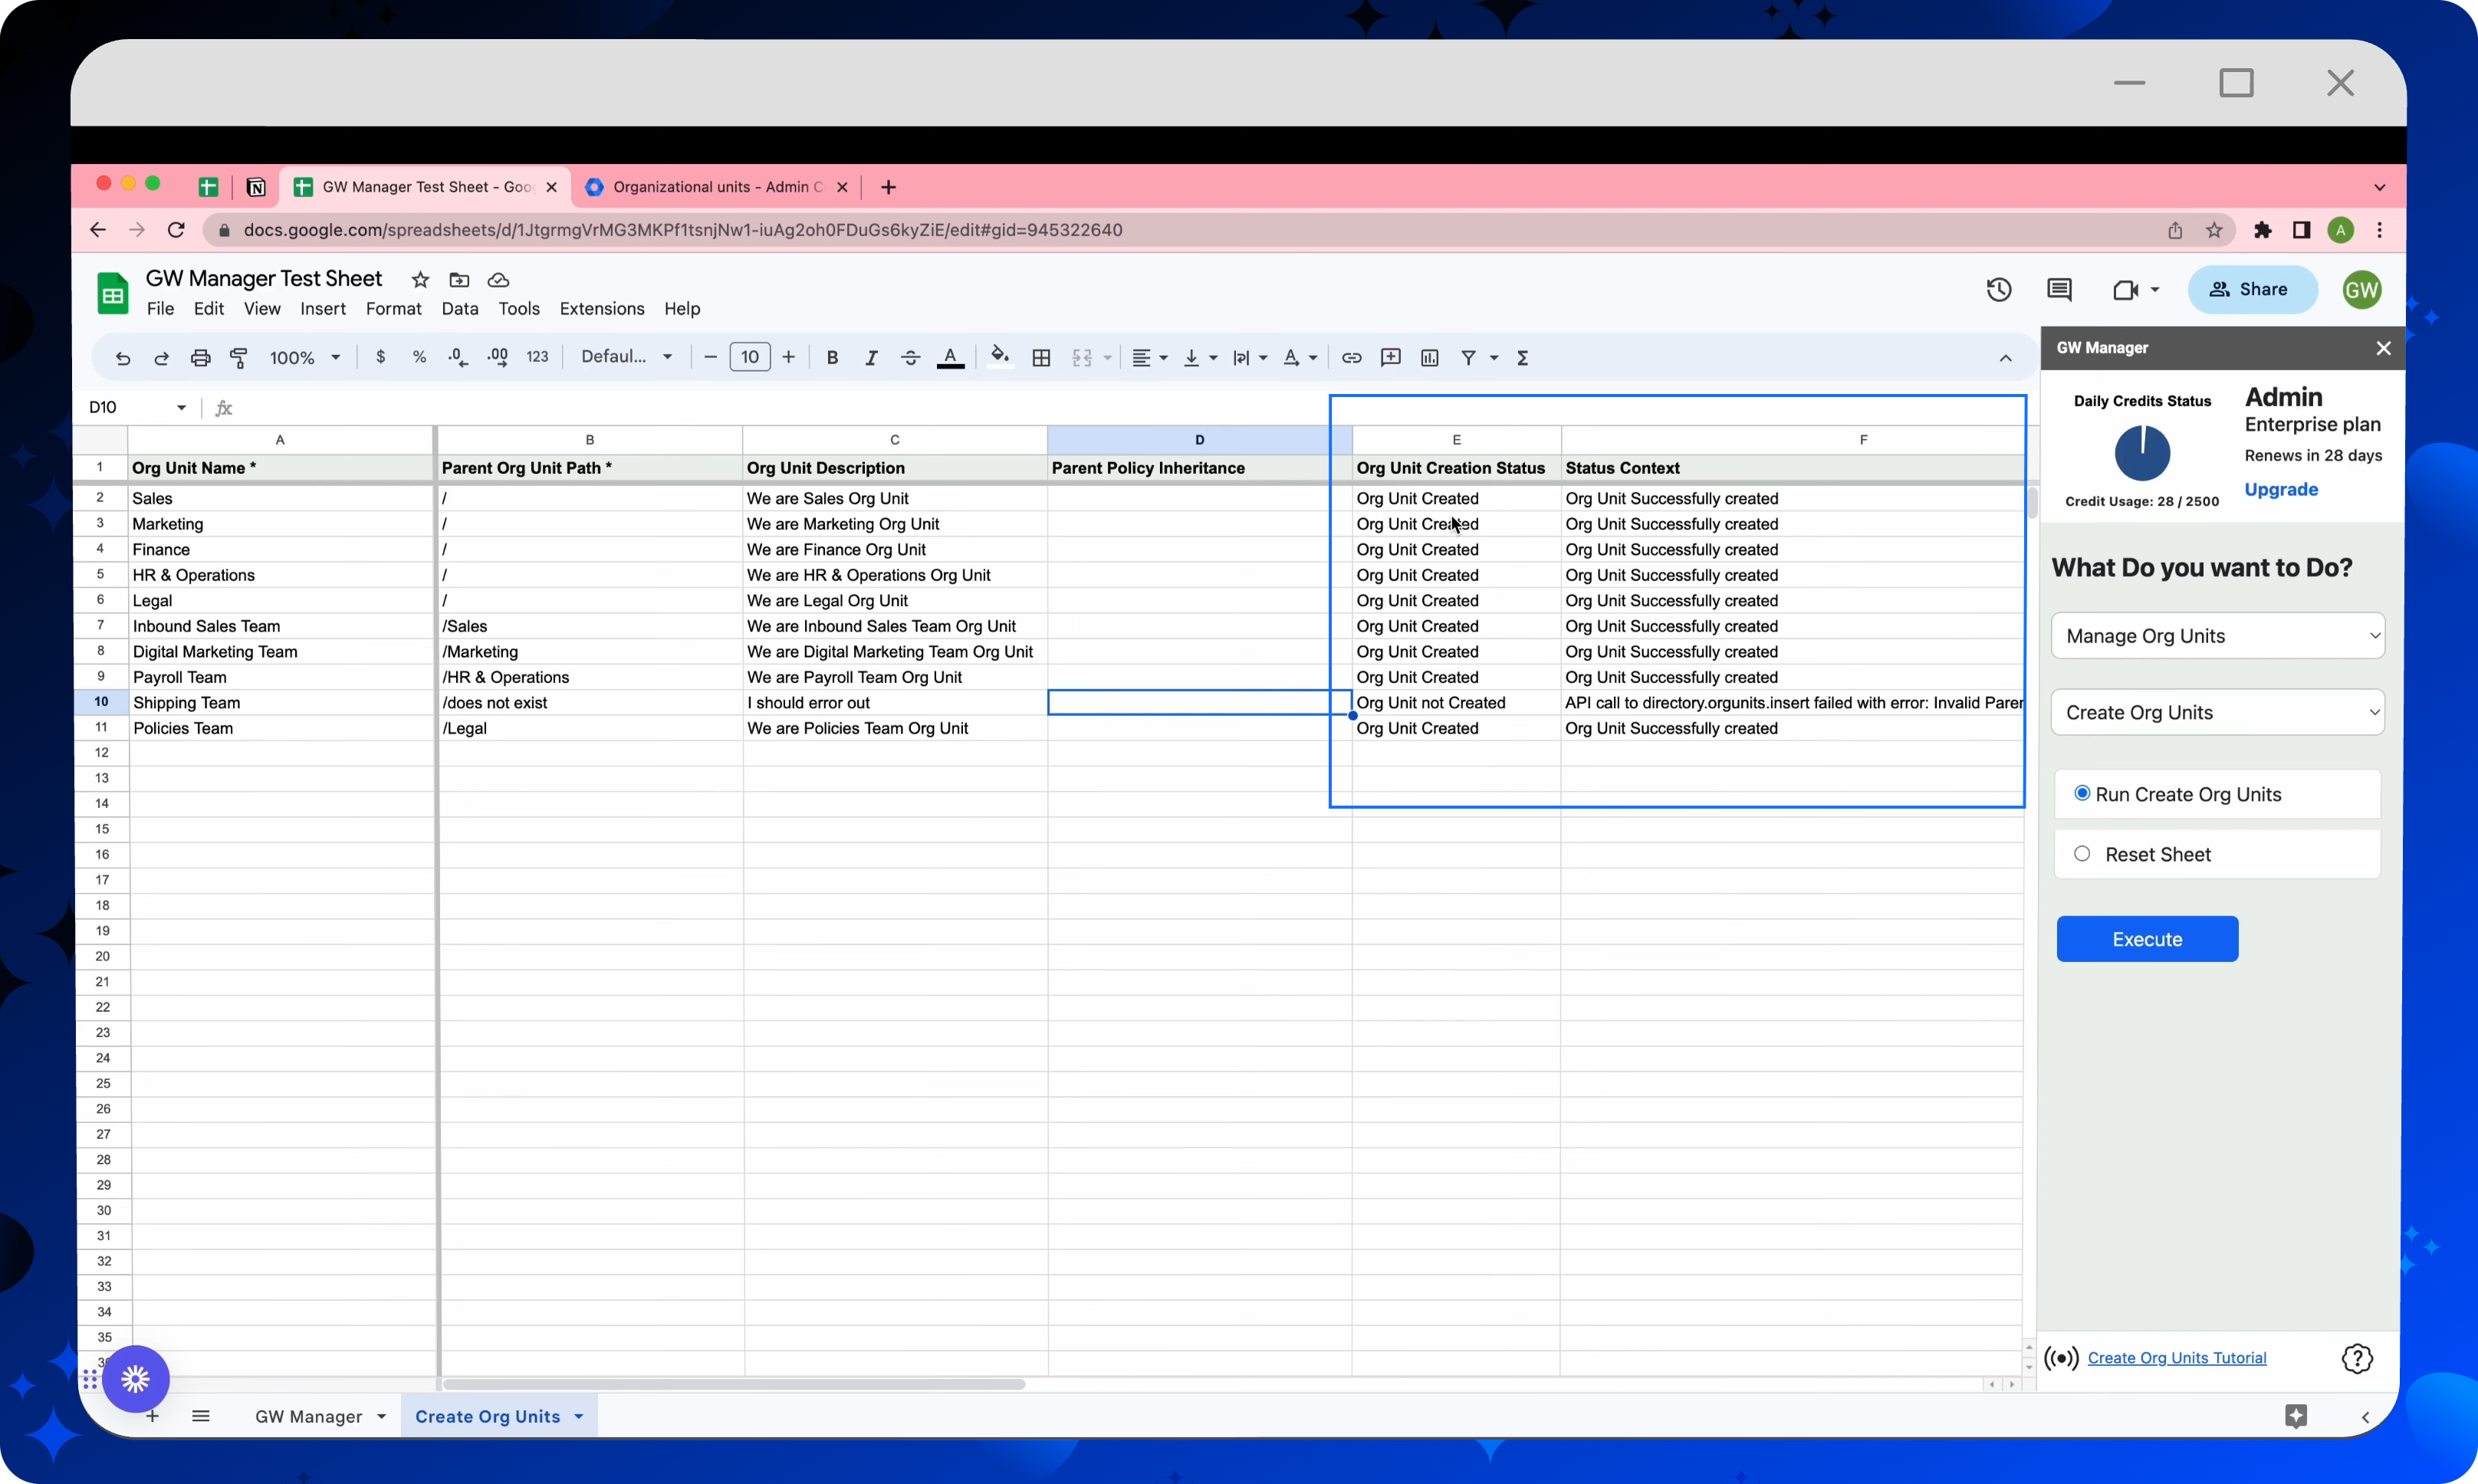Open the GW Manager help question icon
The width and height of the screenshot is (2478, 1484).
coord(2357,1358)
